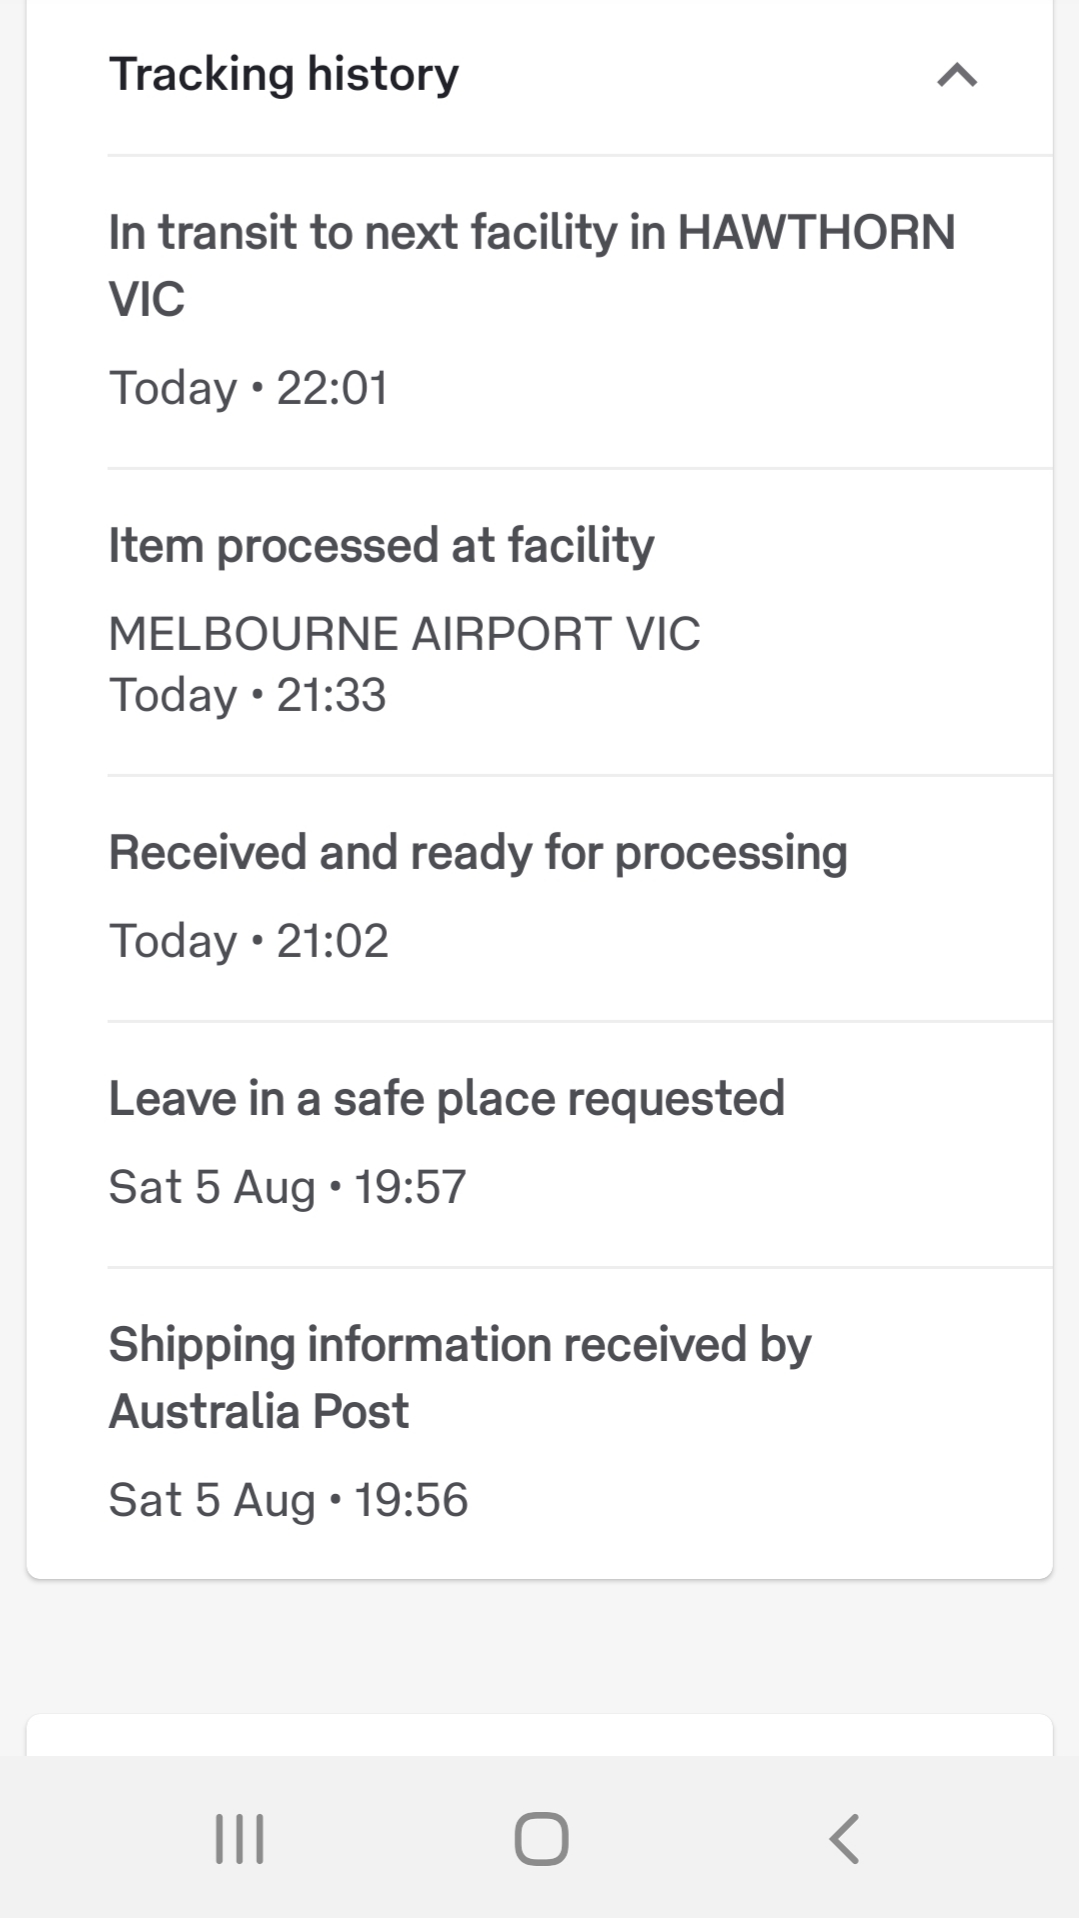Tap the Australia Post text line
1079x1918 pixels.
pyautogui.click(x=259, y=1411)
